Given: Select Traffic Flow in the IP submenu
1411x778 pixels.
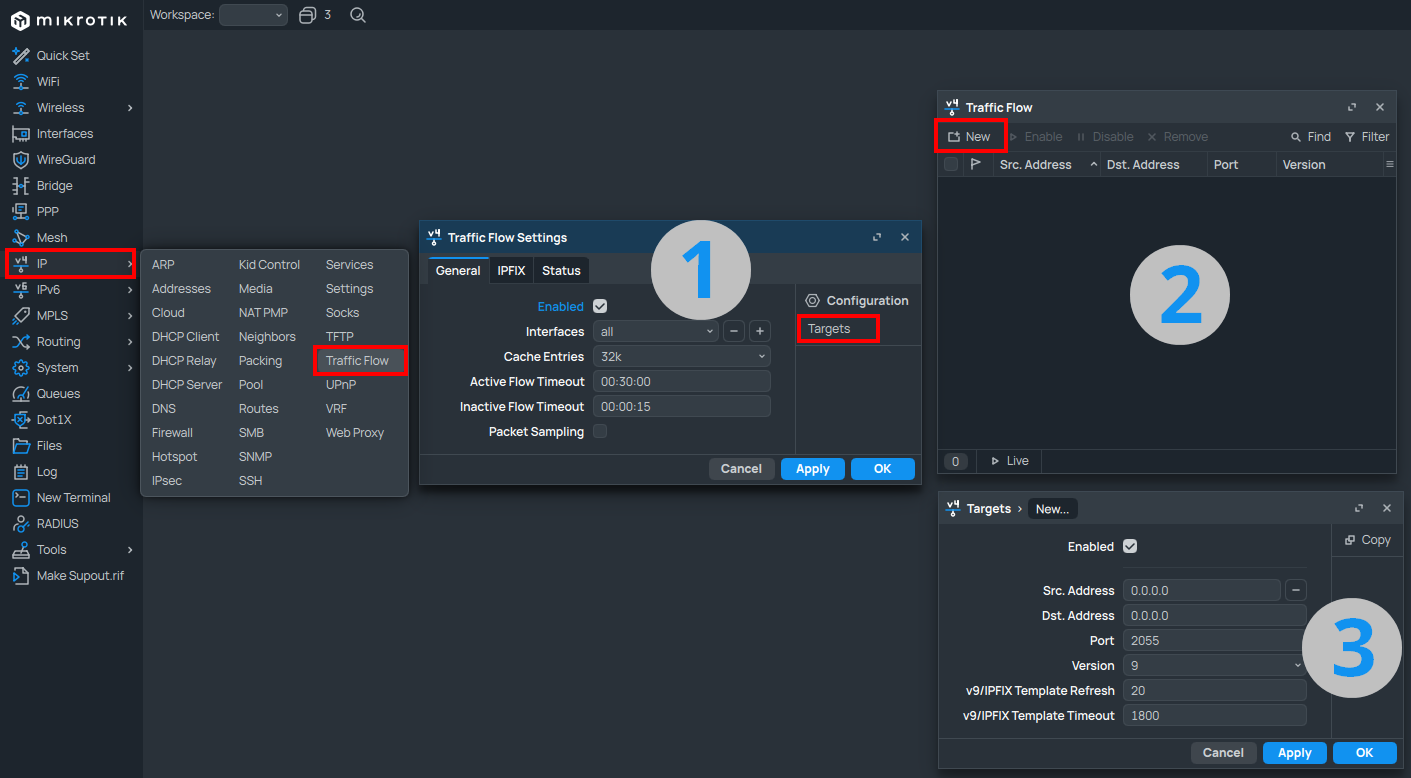Looking at the screenshot, I should point(357,361).
